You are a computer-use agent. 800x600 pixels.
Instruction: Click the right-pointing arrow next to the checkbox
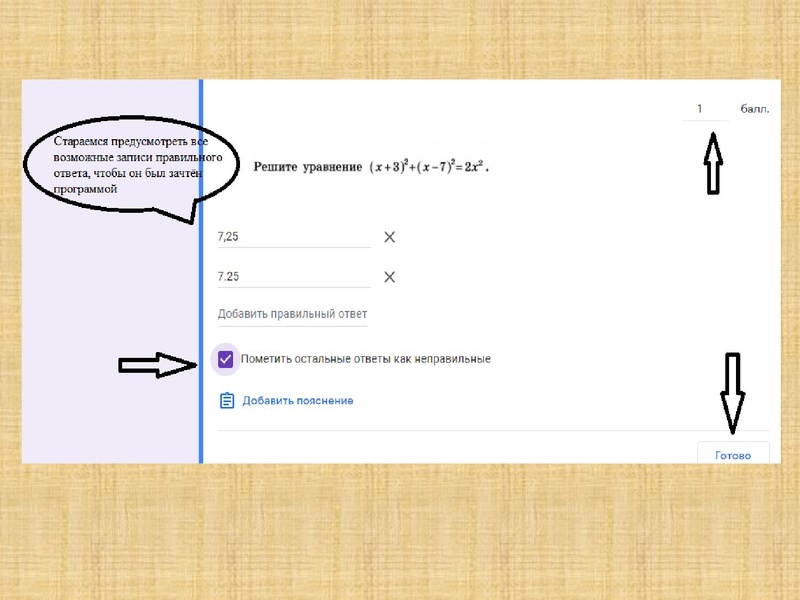[160, 365]
